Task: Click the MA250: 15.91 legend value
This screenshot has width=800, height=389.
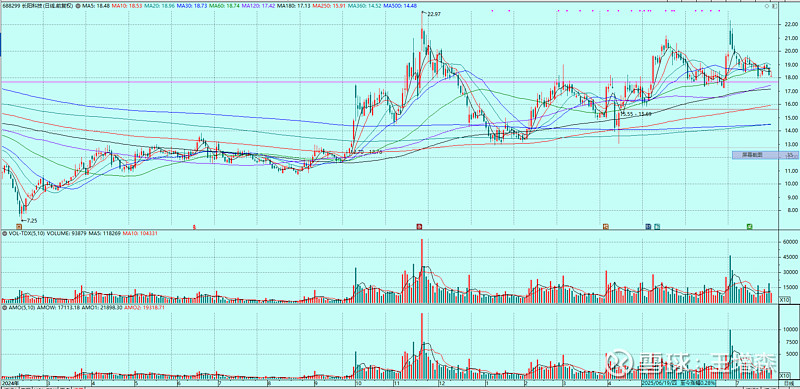Action: click(x=328, y=6)
